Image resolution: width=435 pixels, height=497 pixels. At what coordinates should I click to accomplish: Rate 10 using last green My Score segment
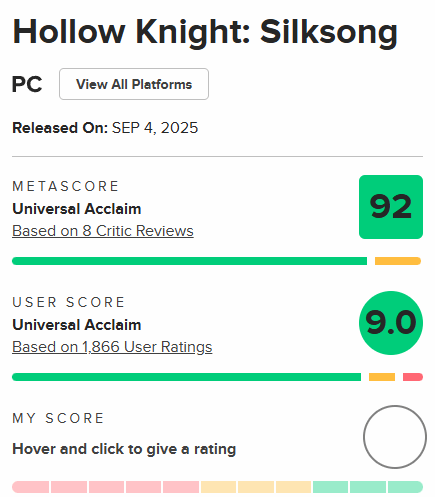(405, 487)
